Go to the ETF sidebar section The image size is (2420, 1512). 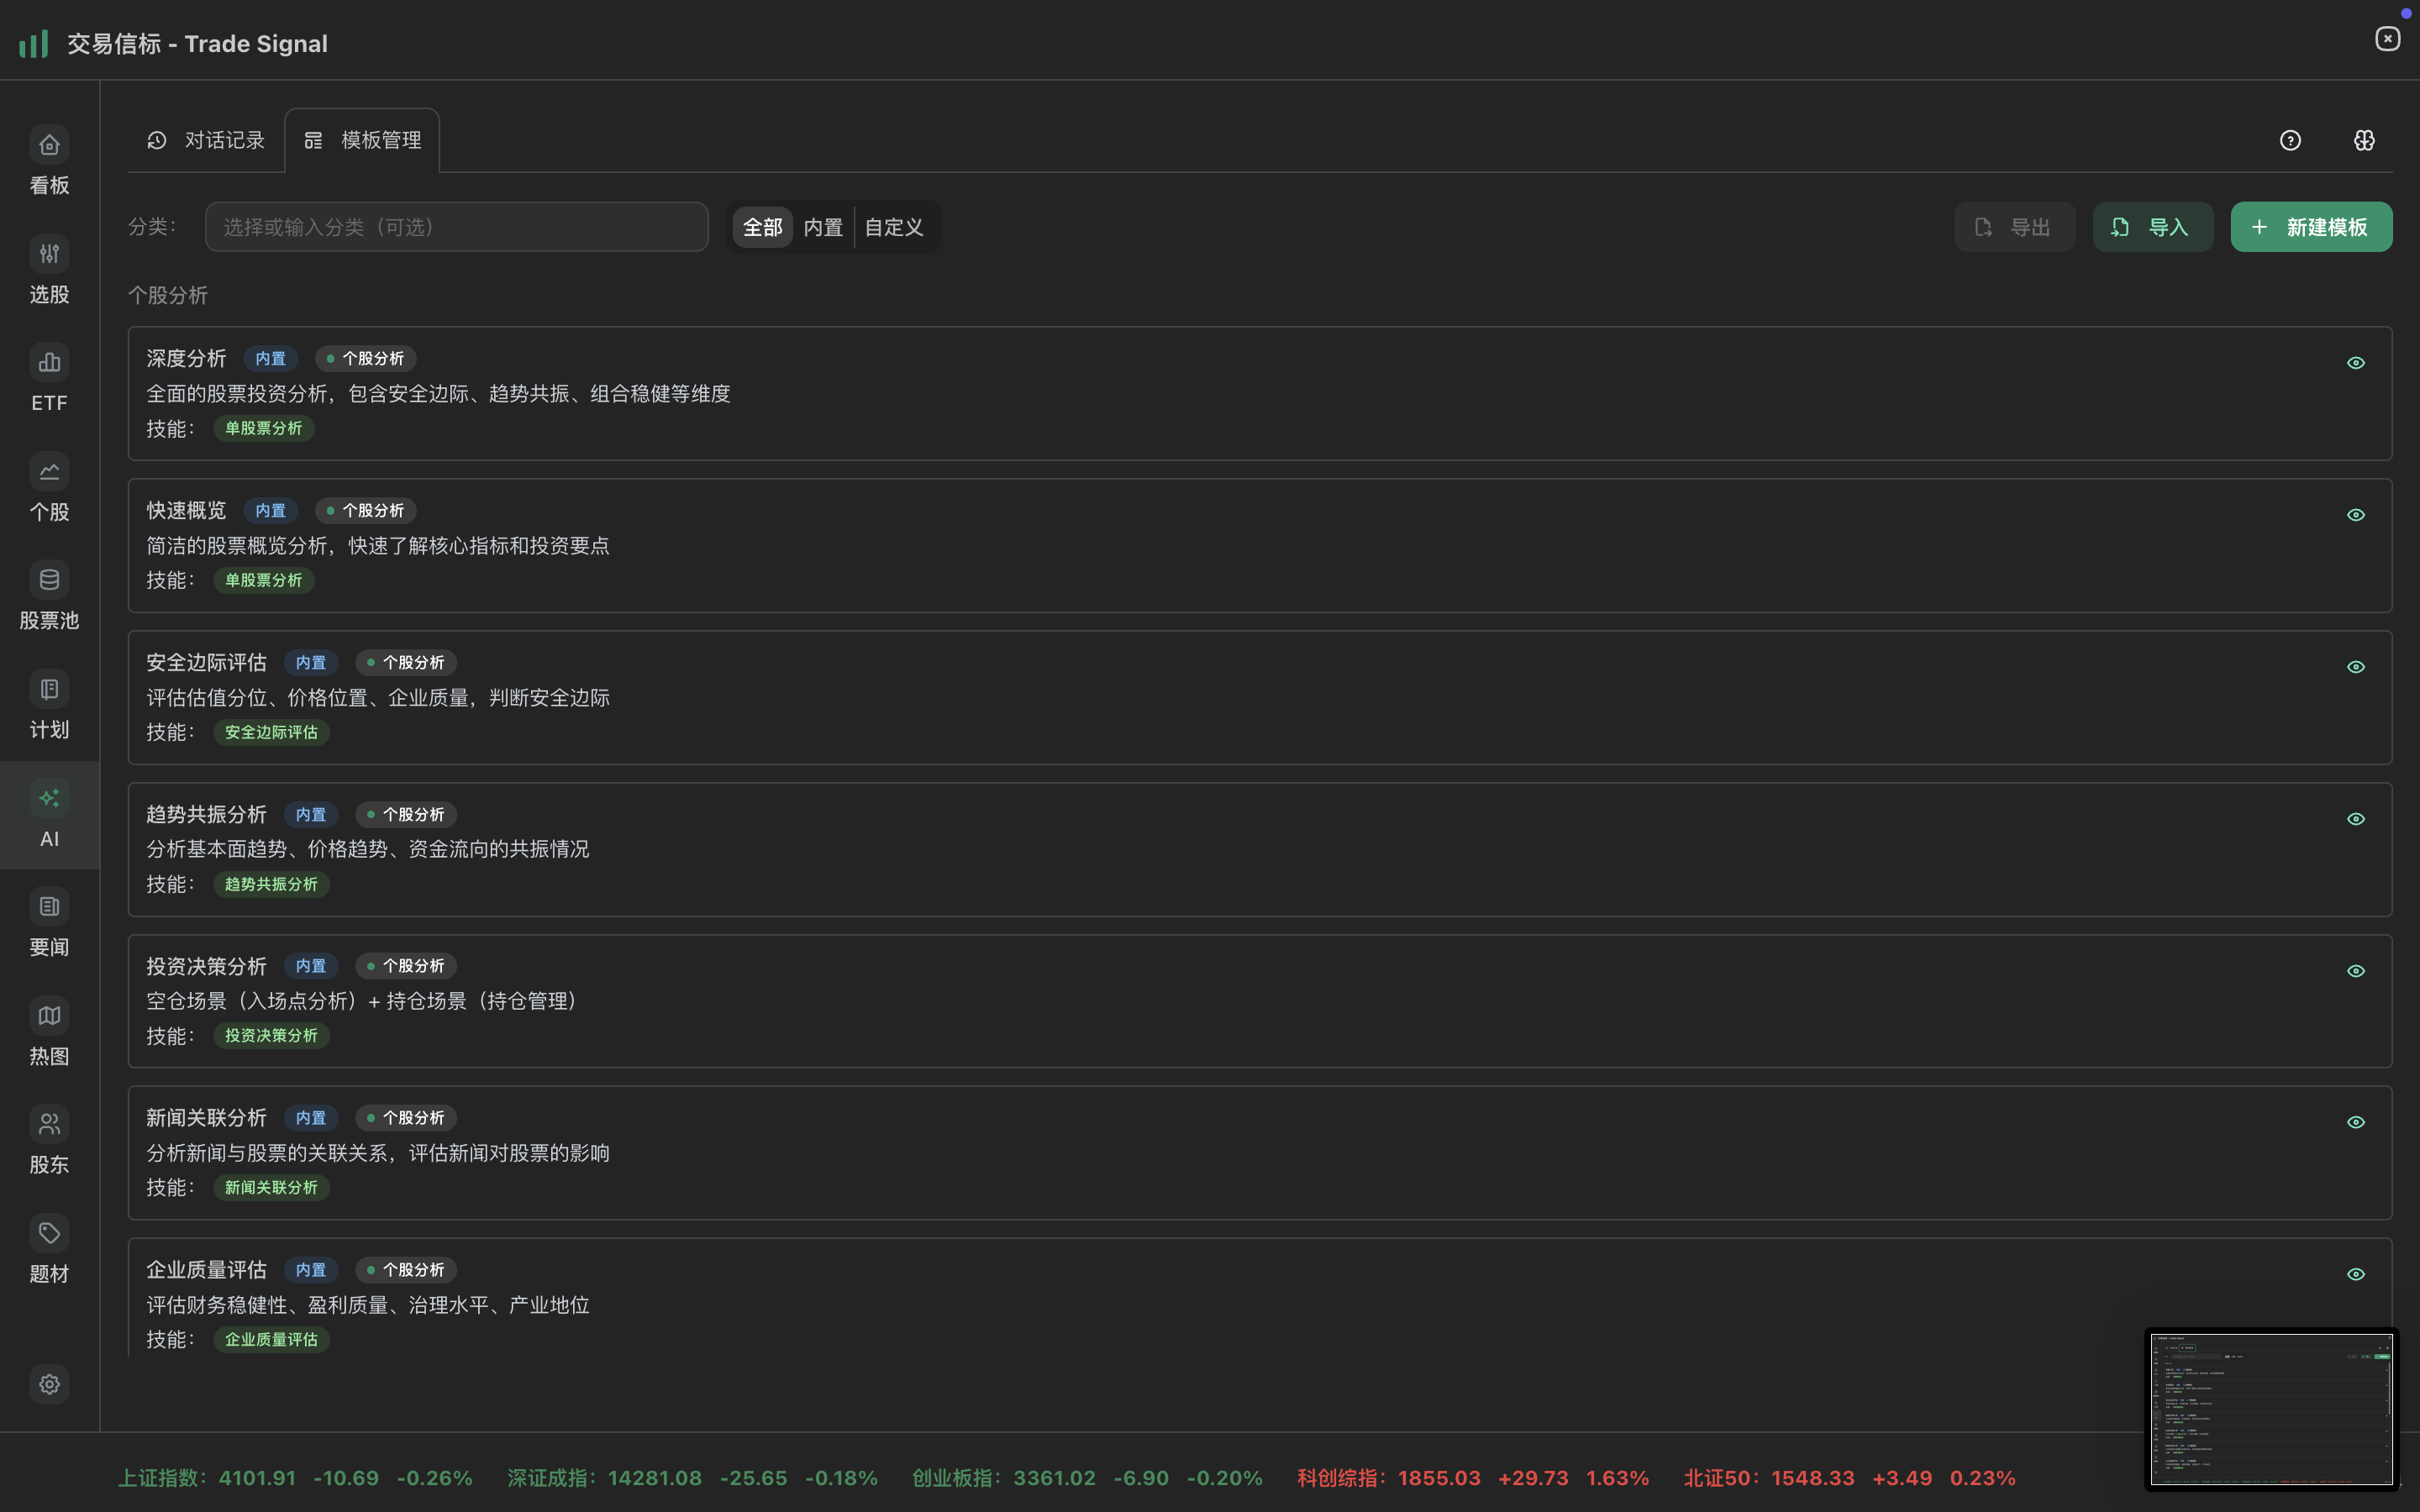click(x=49, y=364)
